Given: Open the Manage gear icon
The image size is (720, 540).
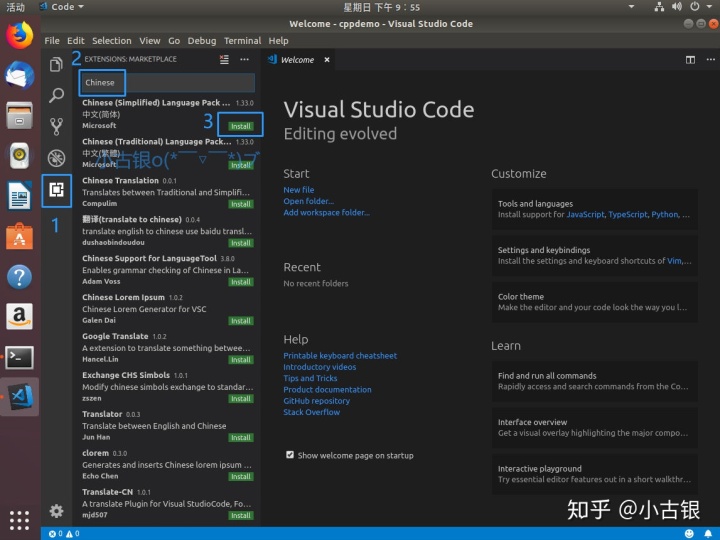Looking at the screenshot, I should click(x=56, y=511).
